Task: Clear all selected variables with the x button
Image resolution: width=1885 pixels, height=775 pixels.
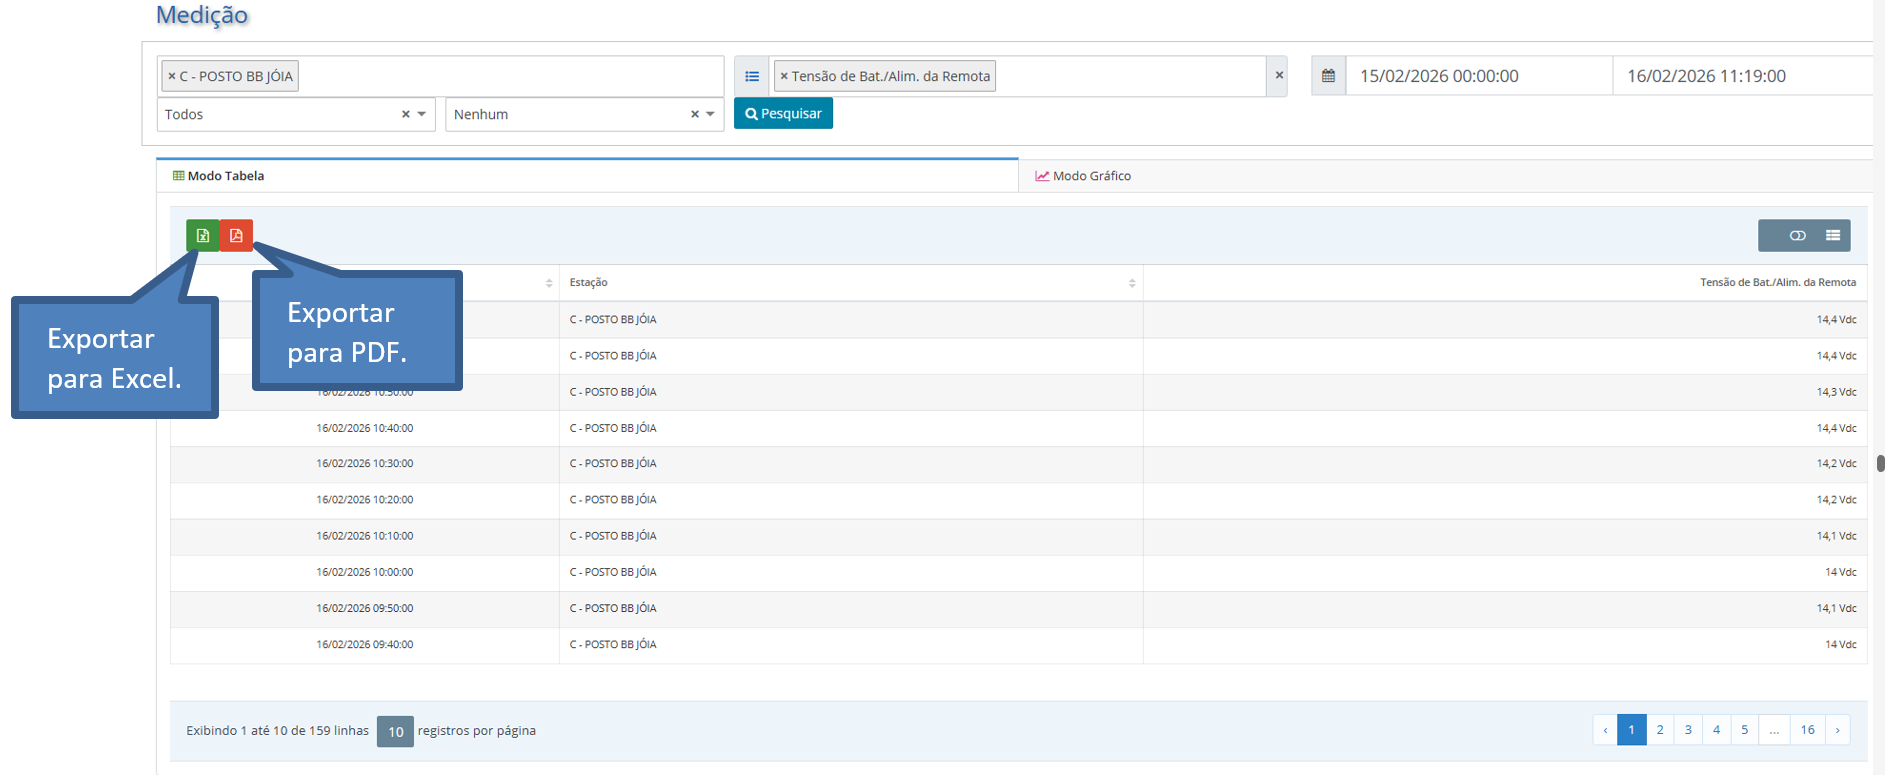Action: (1278, 75)
